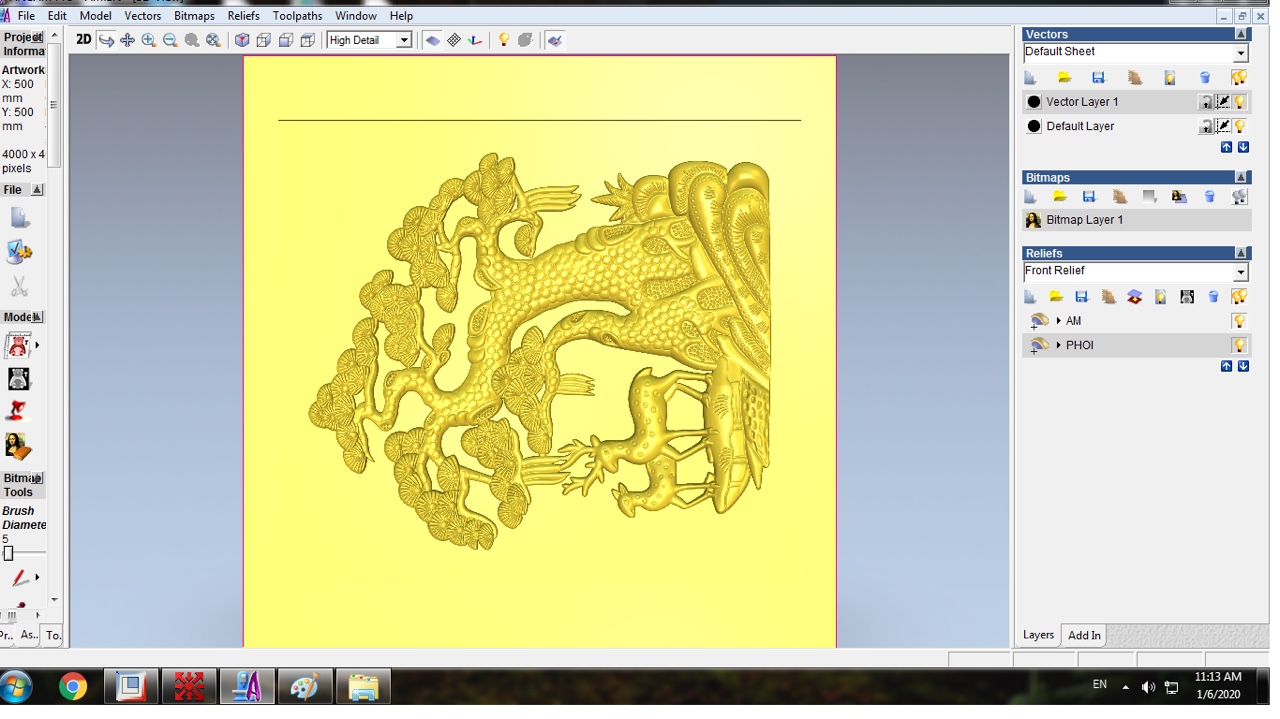The height and width of the screenshot is (719, 1280).
Task: Move vector layer down arrow
Action: click(x=1243, y=147)
